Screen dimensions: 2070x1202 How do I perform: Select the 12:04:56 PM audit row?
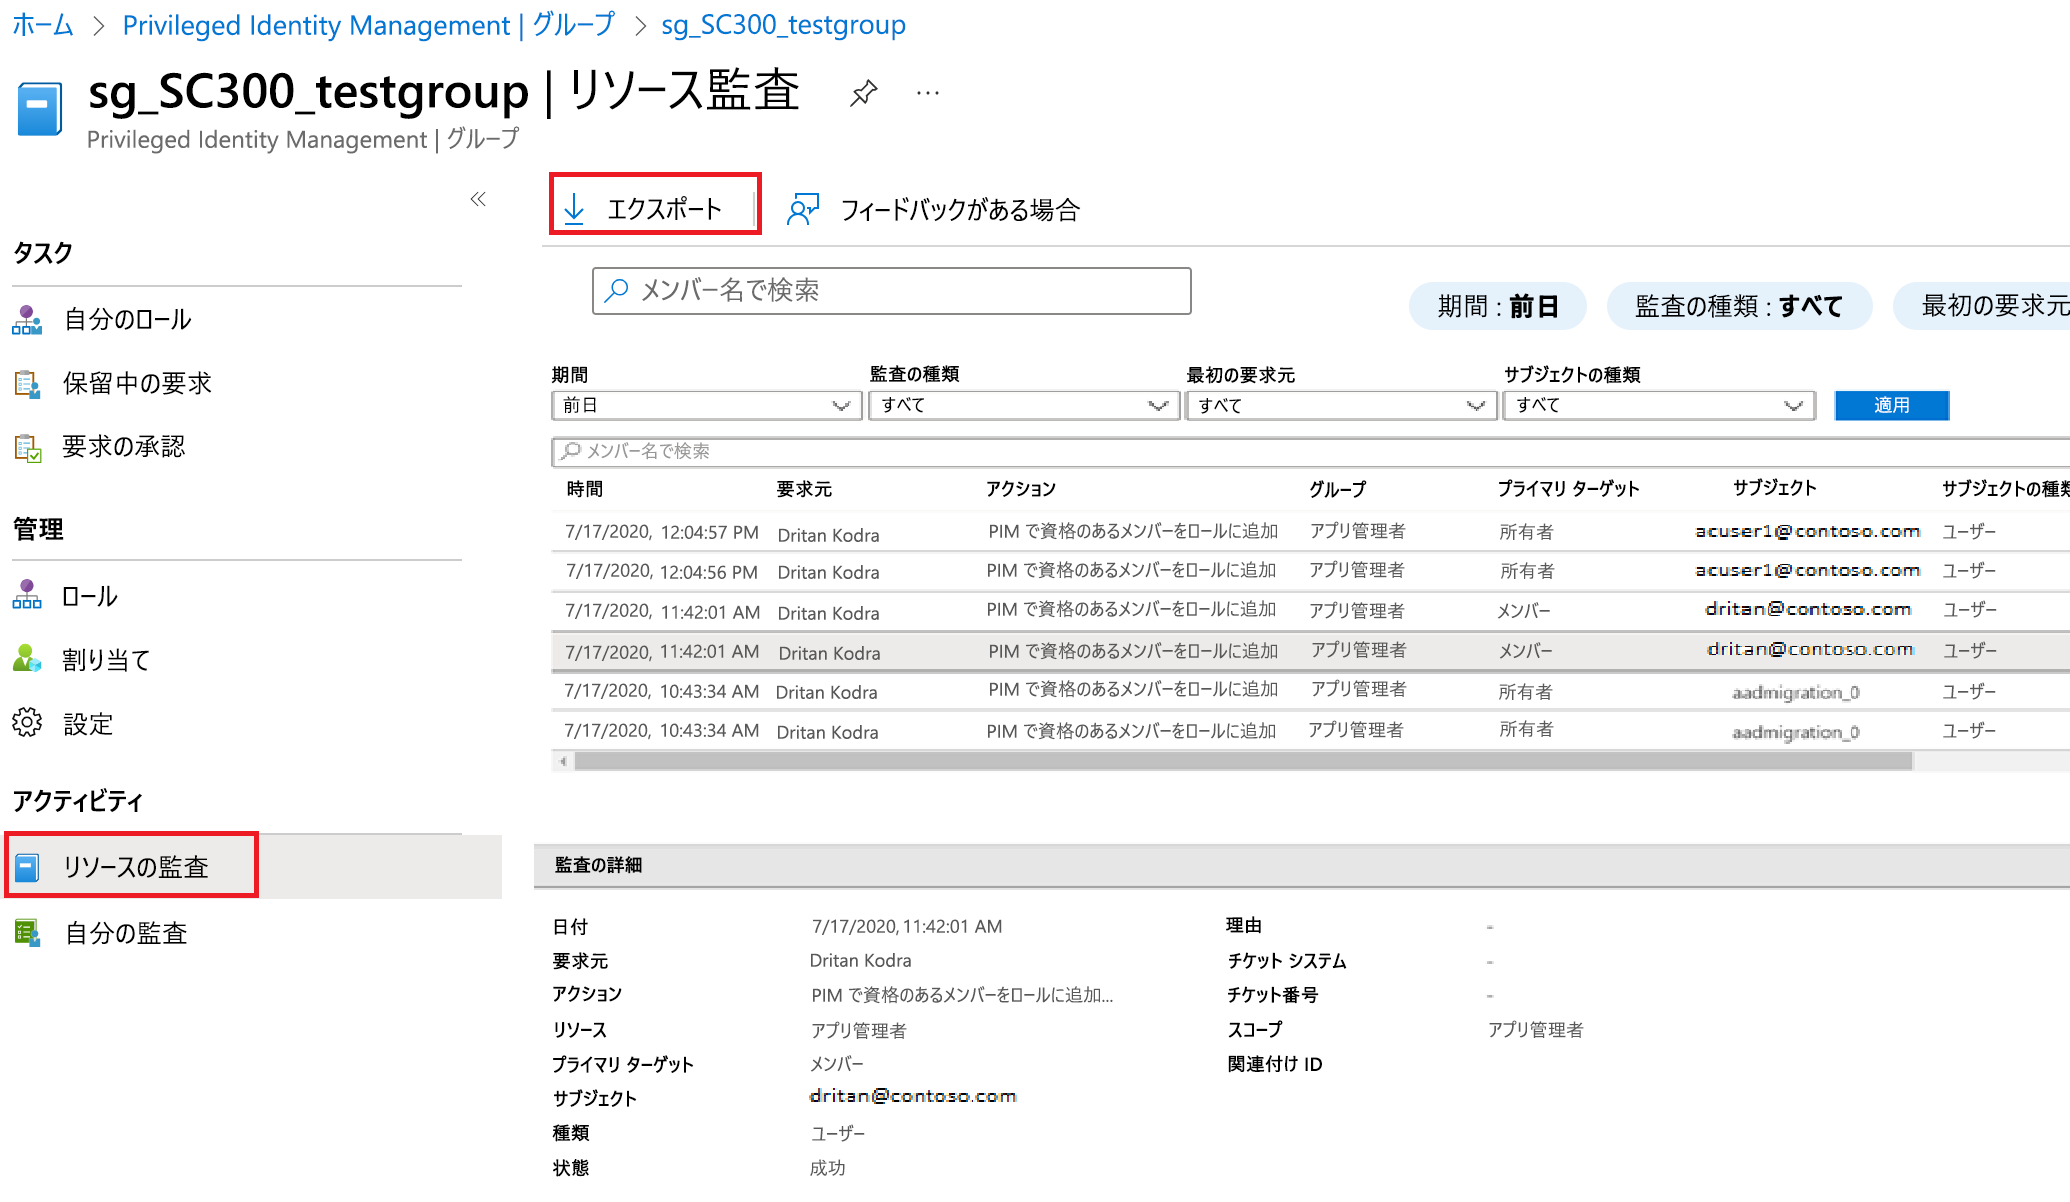click(x=1310, y=571)
